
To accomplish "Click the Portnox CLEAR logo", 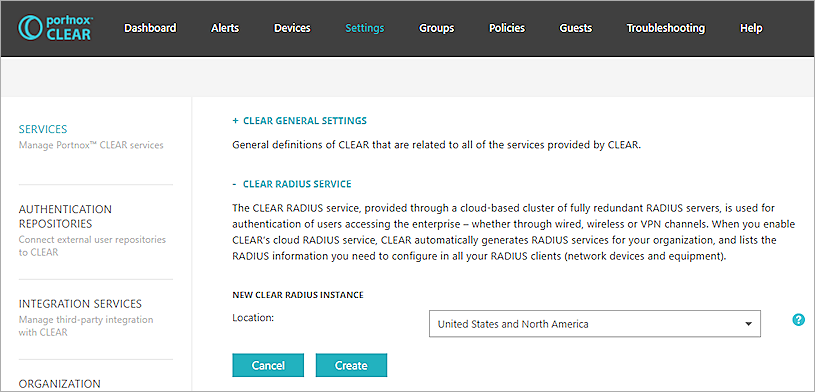I will coord(55,28).
